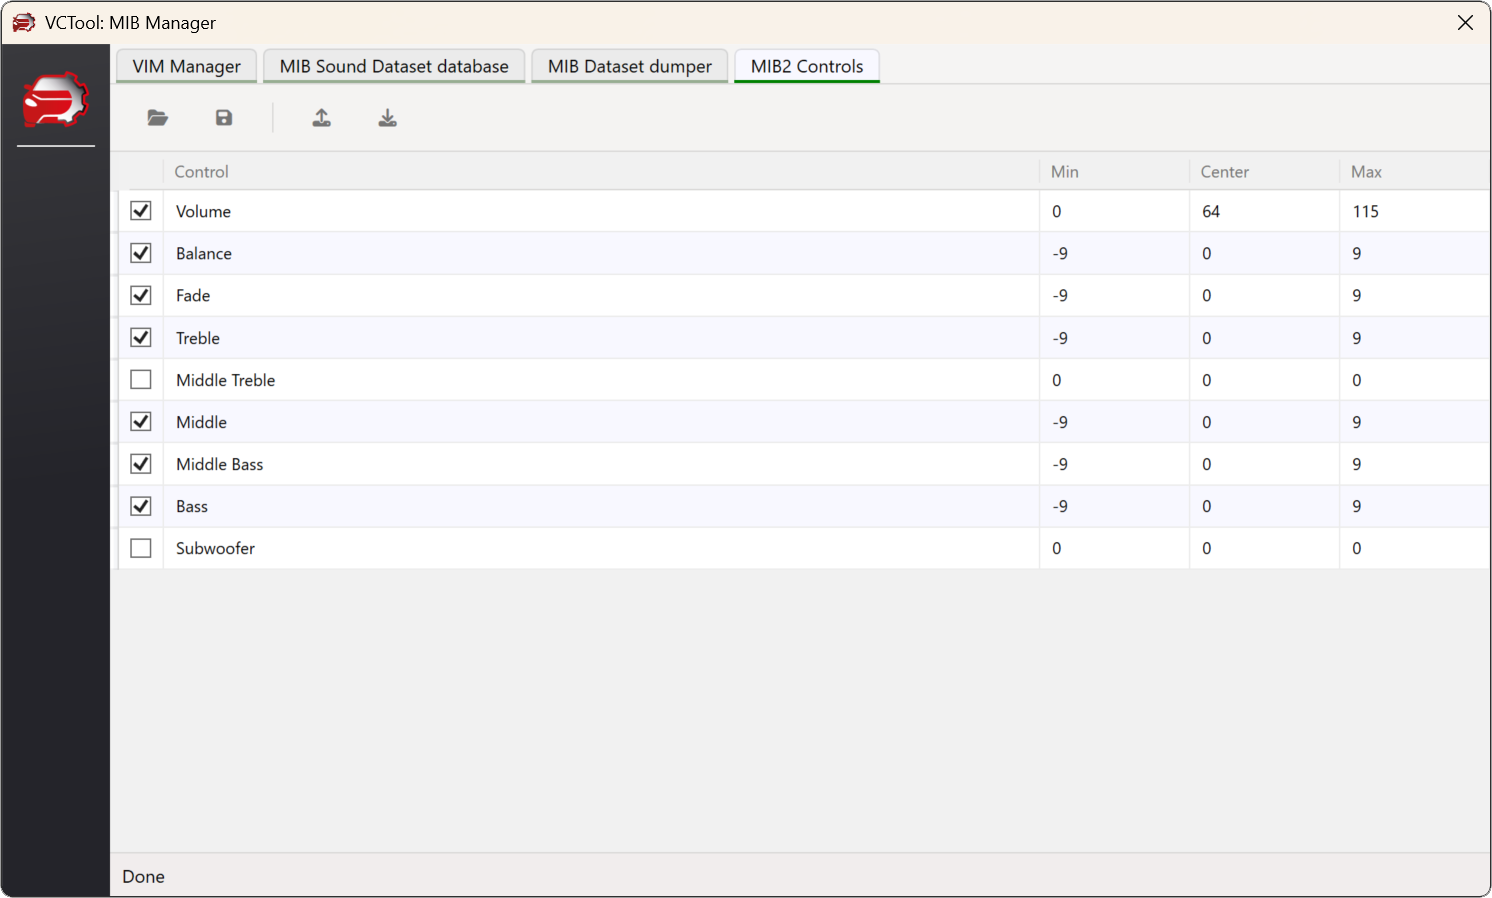Click the Treble row label

point(198,338)
